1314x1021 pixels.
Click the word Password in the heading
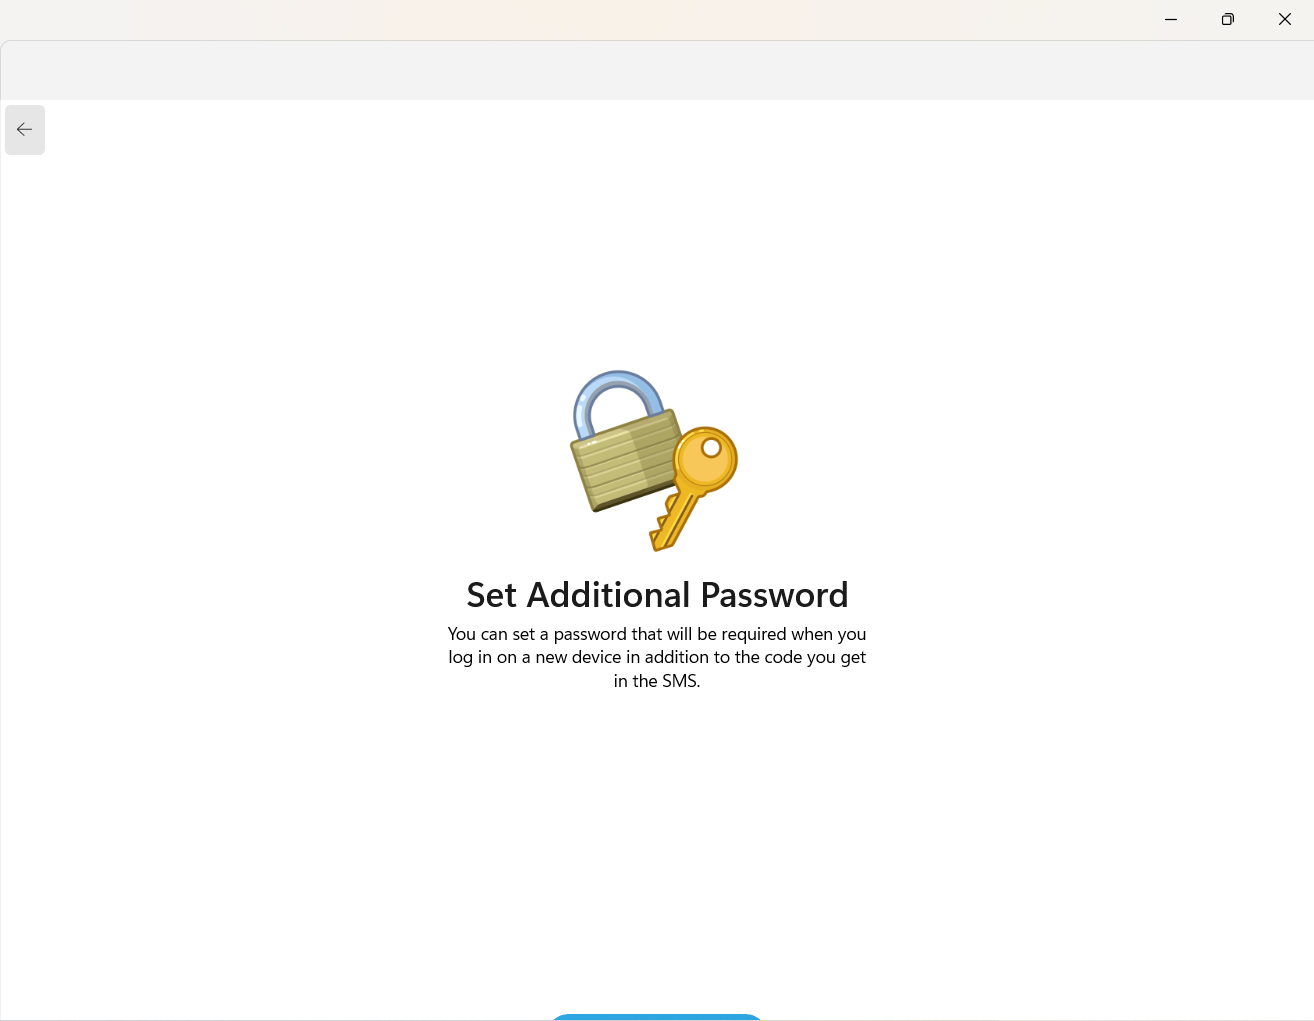click(774, 595)
